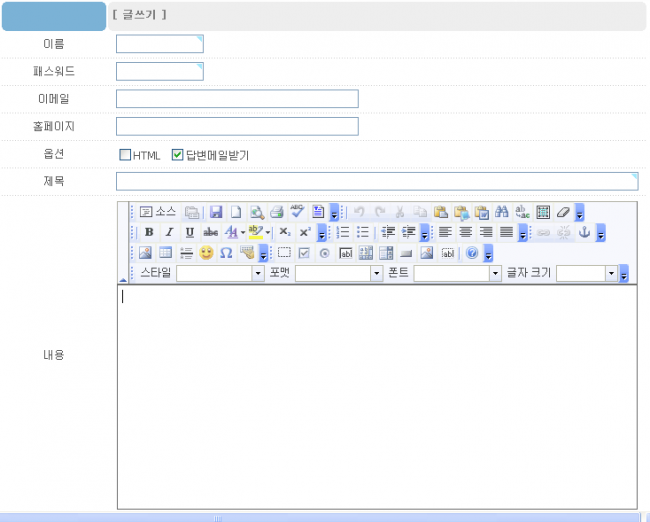650x522 pixels.
Task: Insert special character with Omega icon
Action: [226, 253]
